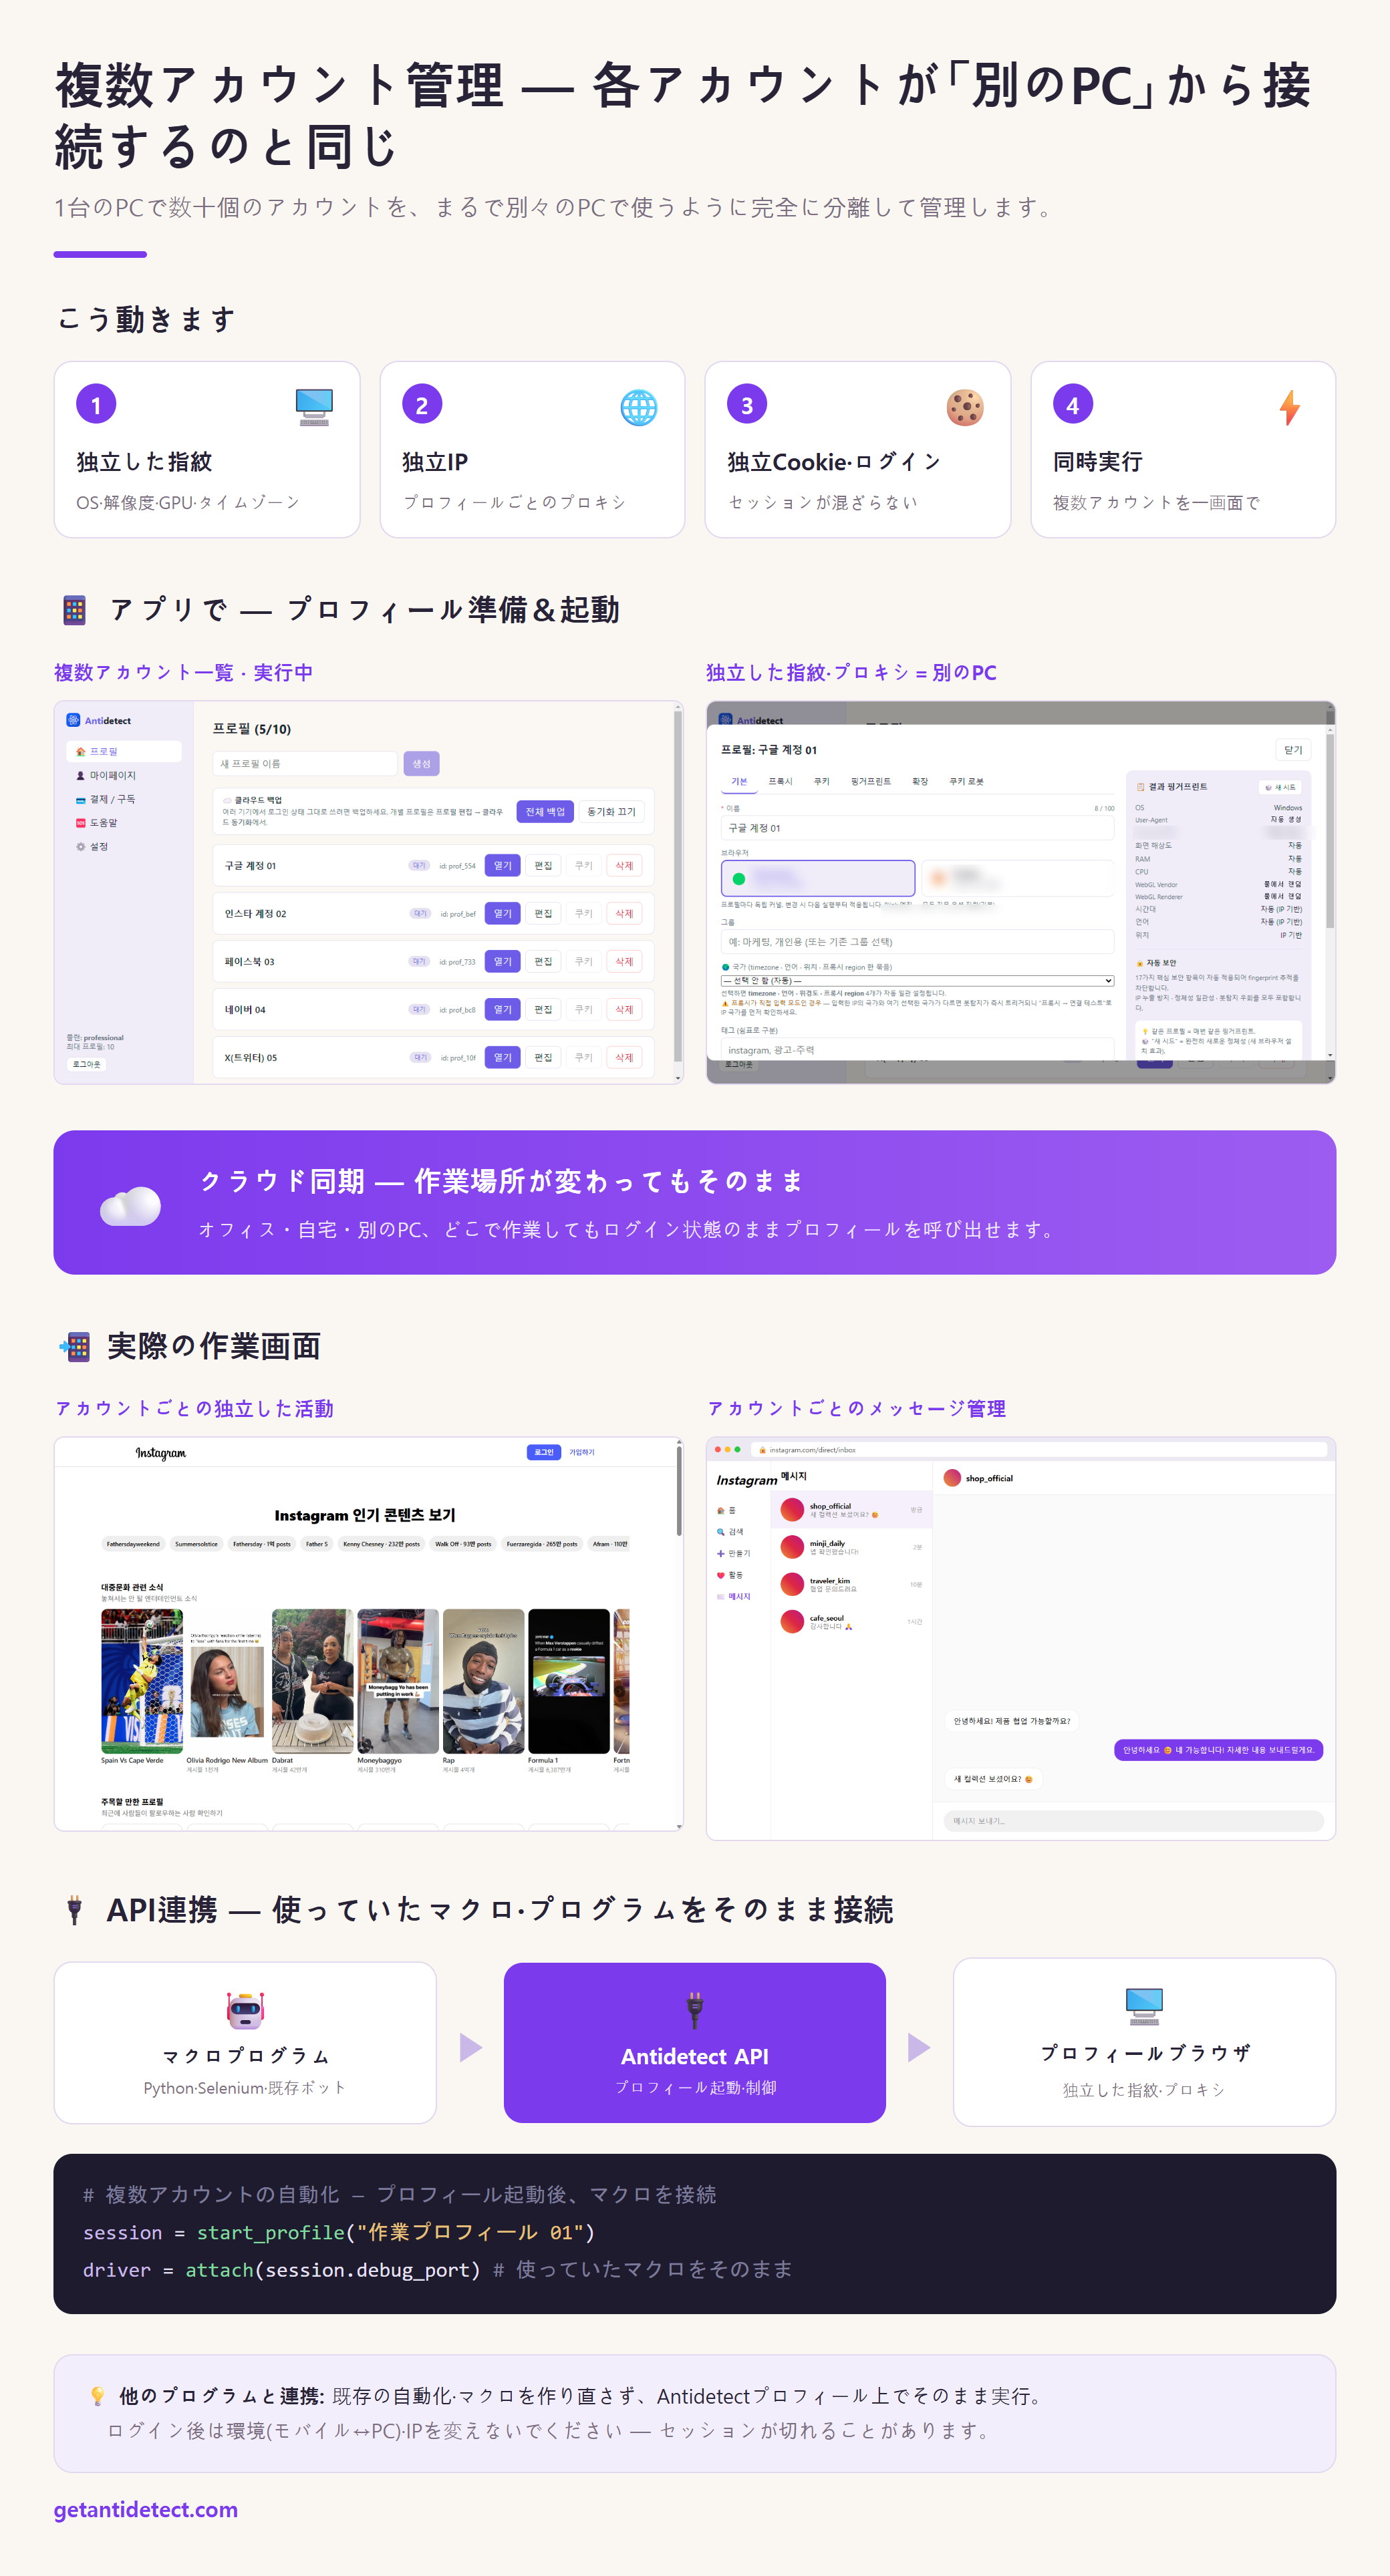
Task: Open the 선택 안 함 (자동) country dropdown
Action: click(x=917, y=981)
